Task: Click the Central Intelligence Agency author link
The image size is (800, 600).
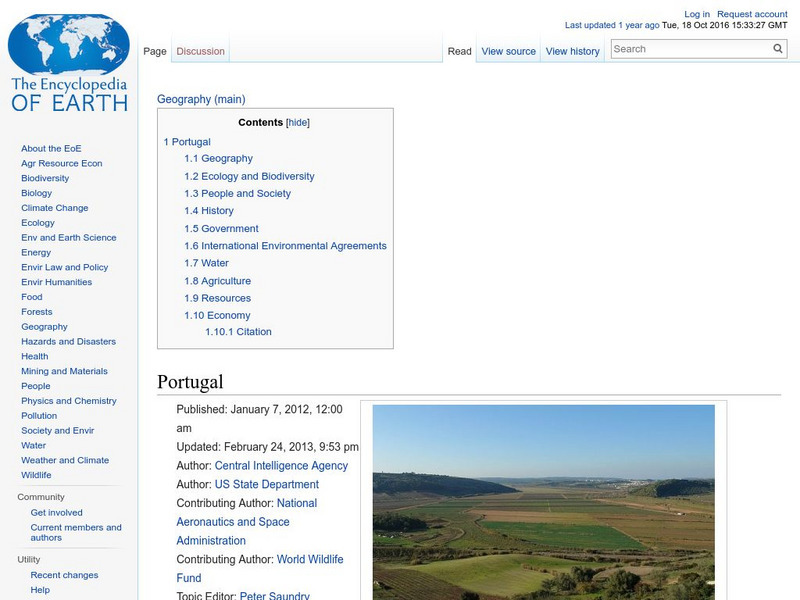Action: coord(282,465)
